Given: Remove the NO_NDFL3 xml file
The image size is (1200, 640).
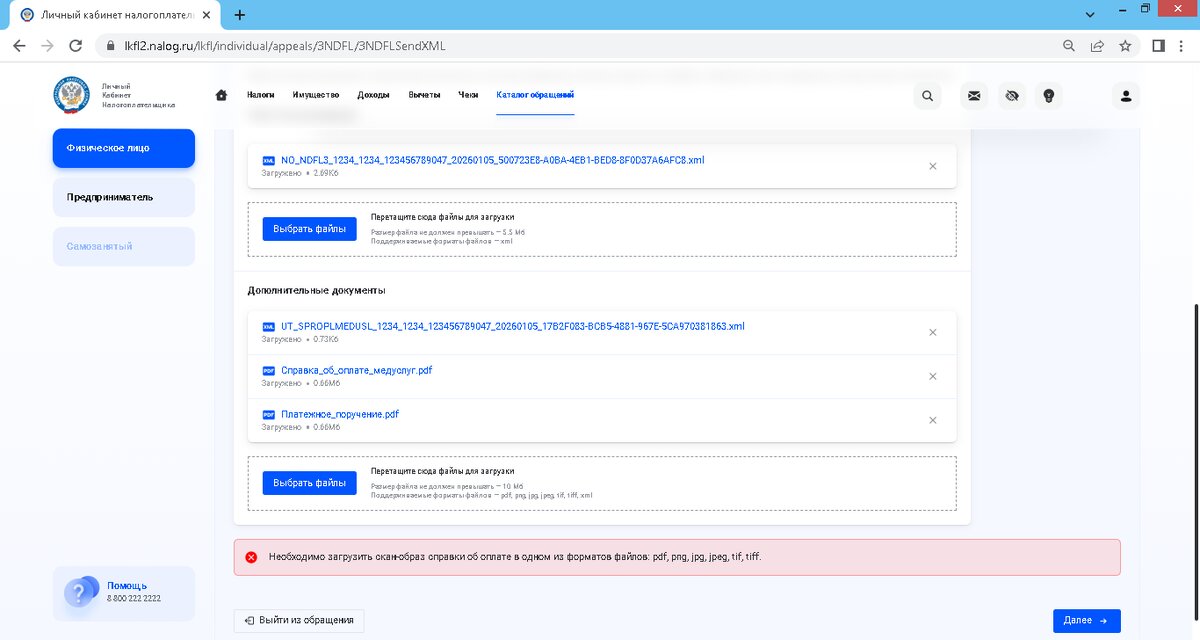Looking at the screenshot, I should (933, 166).
